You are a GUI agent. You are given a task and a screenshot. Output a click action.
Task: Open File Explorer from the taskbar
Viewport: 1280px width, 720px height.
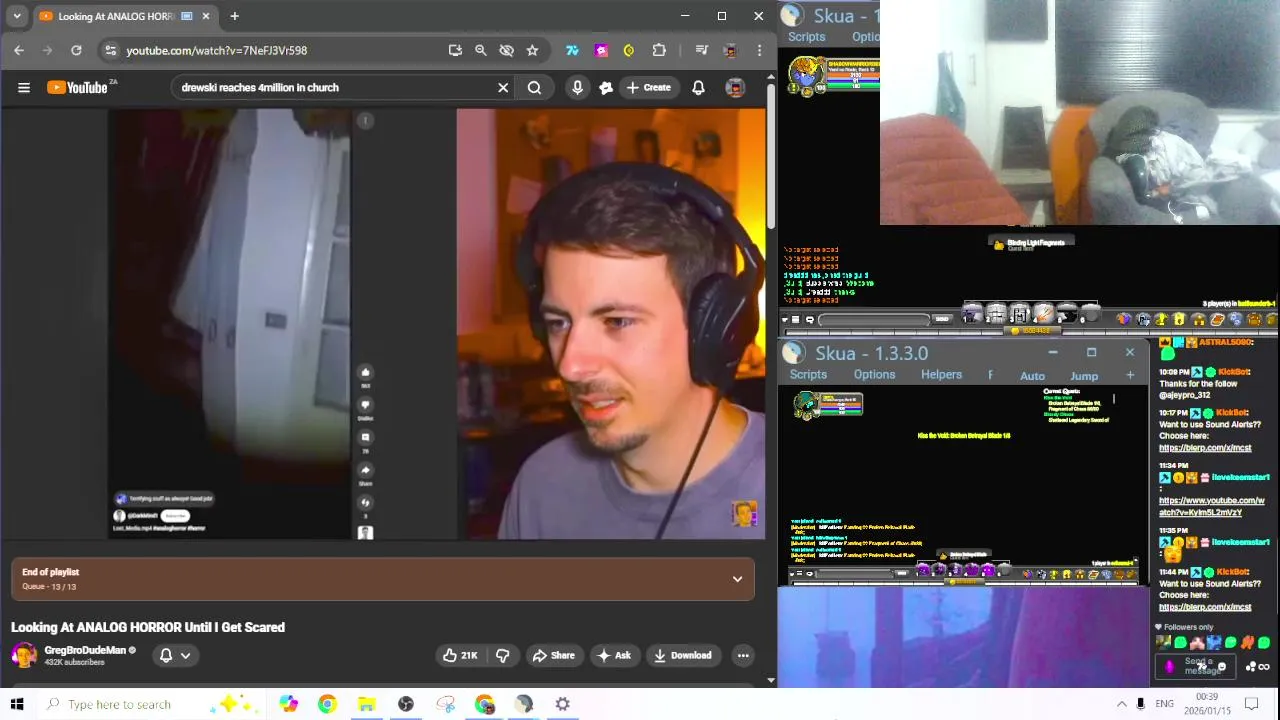(366, 704)
